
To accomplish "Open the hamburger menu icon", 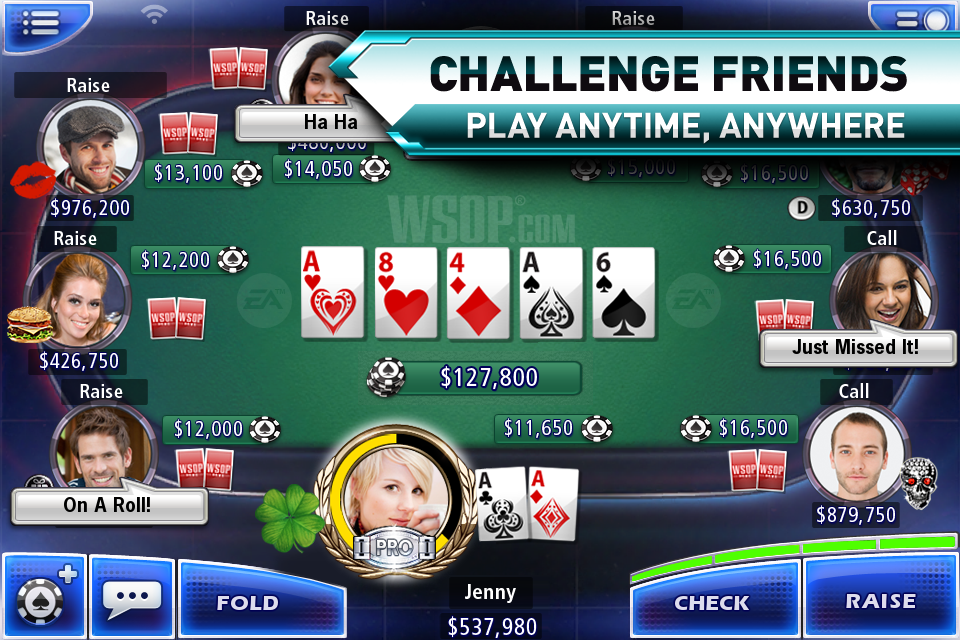I will [42, 23].
